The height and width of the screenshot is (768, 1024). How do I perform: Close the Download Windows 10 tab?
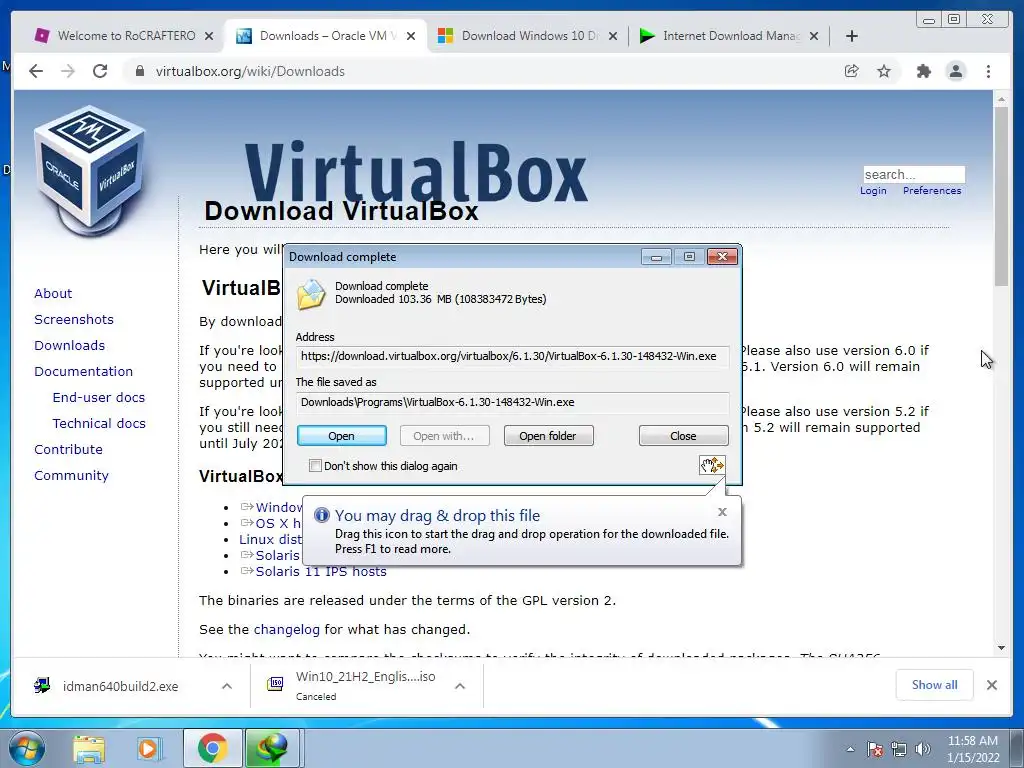[x=613, y=36]
